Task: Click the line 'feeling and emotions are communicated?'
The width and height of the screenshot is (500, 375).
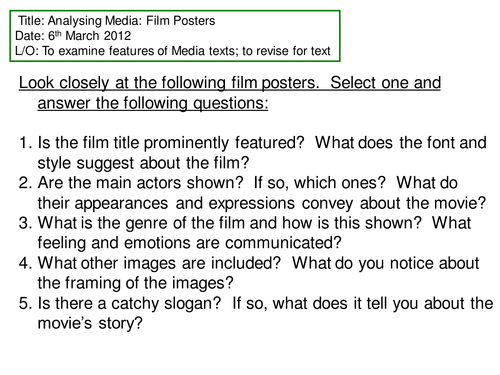Action: coord(189,243)
